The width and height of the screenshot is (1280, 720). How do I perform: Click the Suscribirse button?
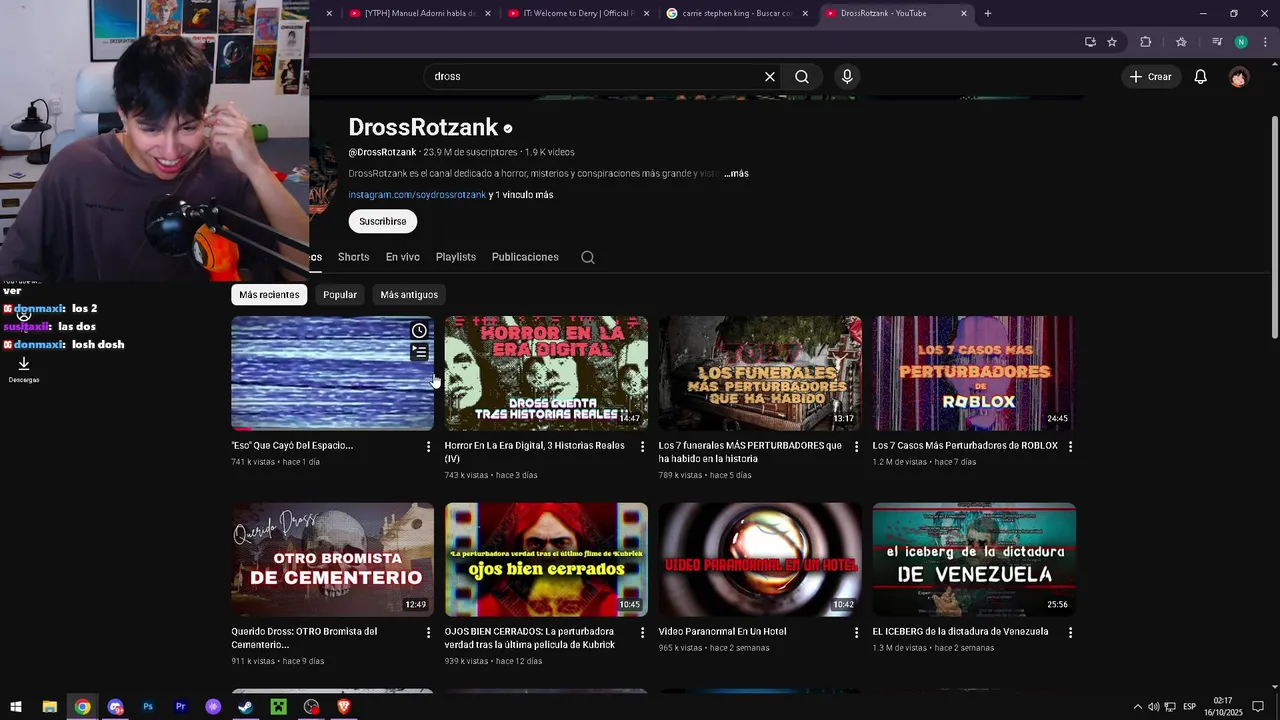pyautogui.click(x=383, y=221)
